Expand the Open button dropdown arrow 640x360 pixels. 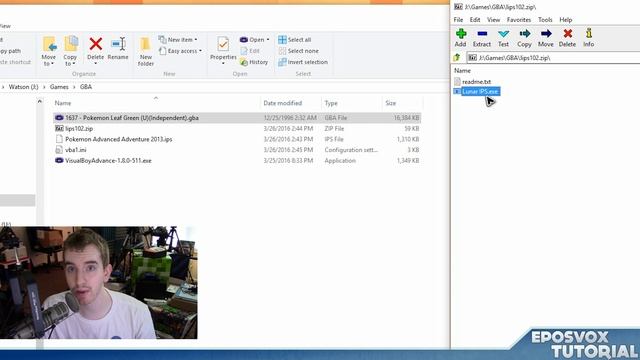268,40
